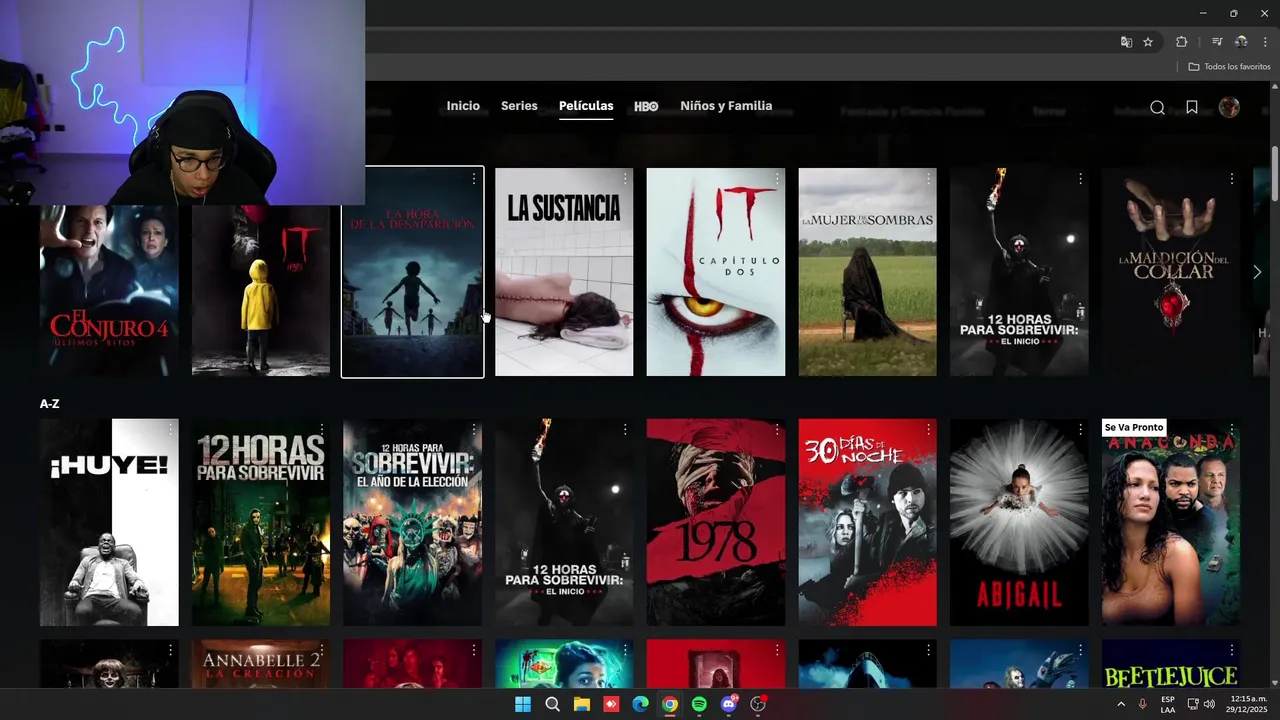Open IT Capítulo Dos poster
This screenshot has width=1280, height=720.
(x=716, y=272)
